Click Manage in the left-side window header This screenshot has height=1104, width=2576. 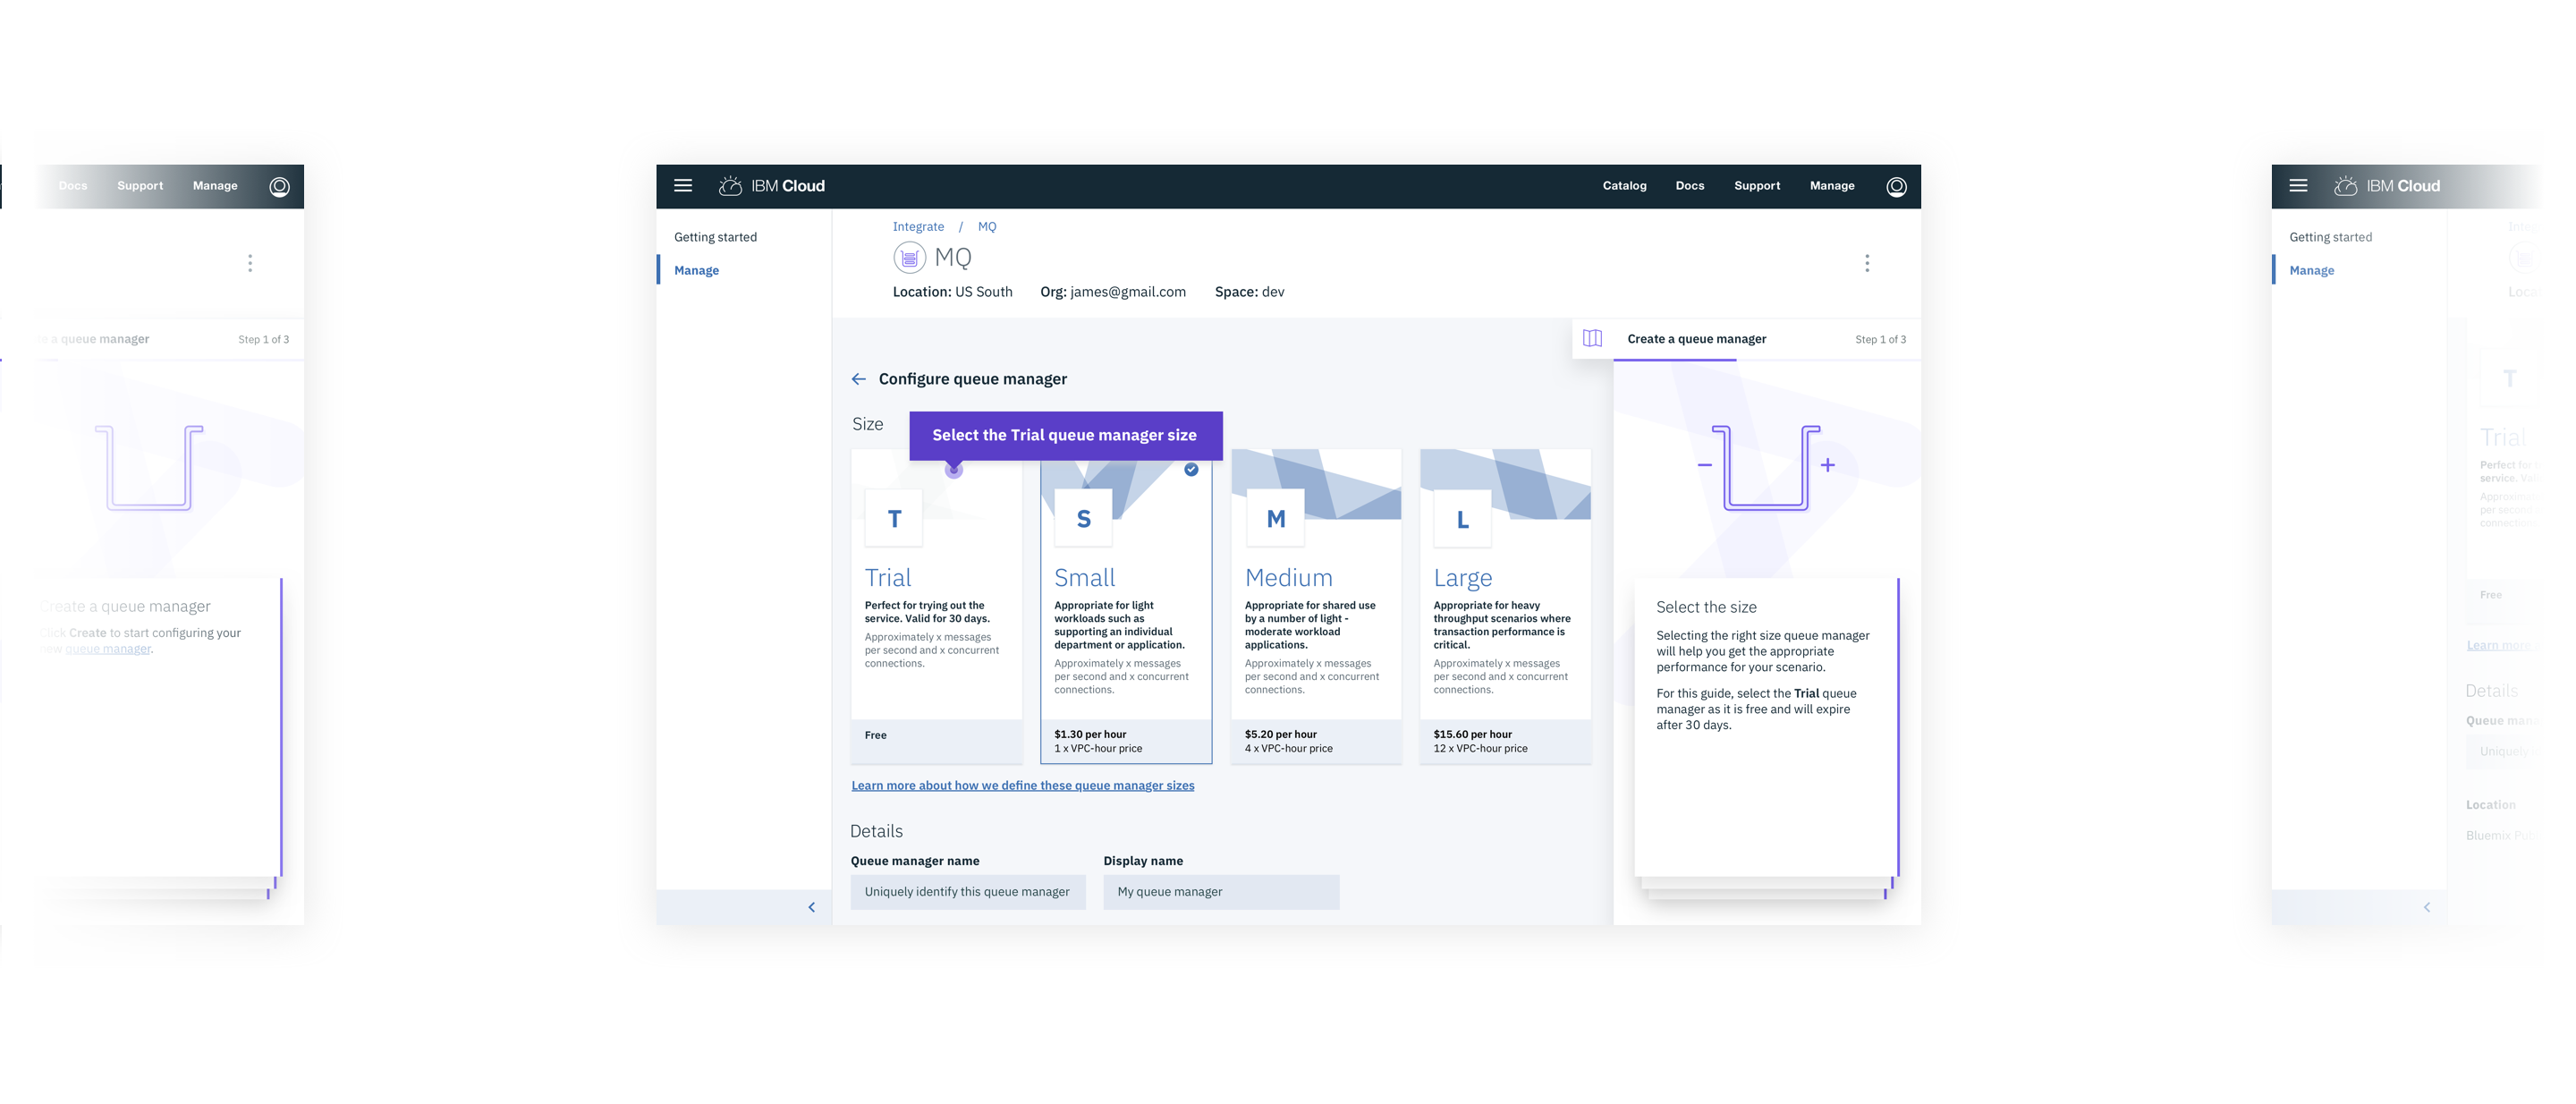click(215, 186)
